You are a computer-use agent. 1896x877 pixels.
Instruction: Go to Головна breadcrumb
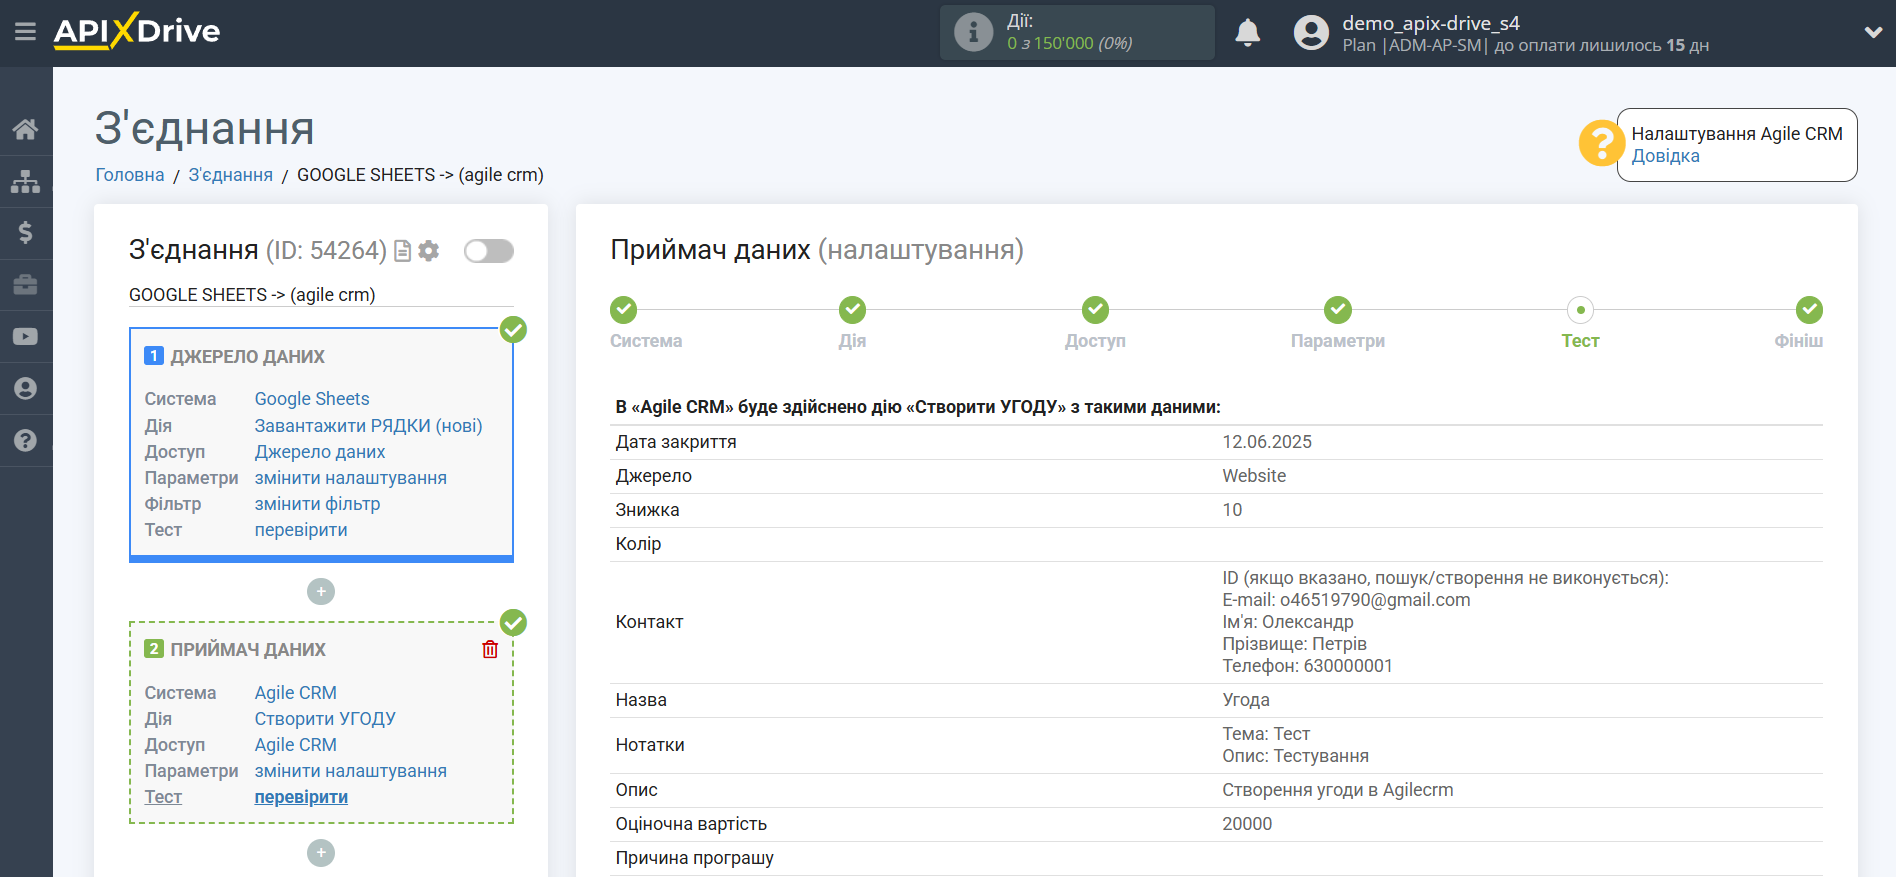[130, 175]
